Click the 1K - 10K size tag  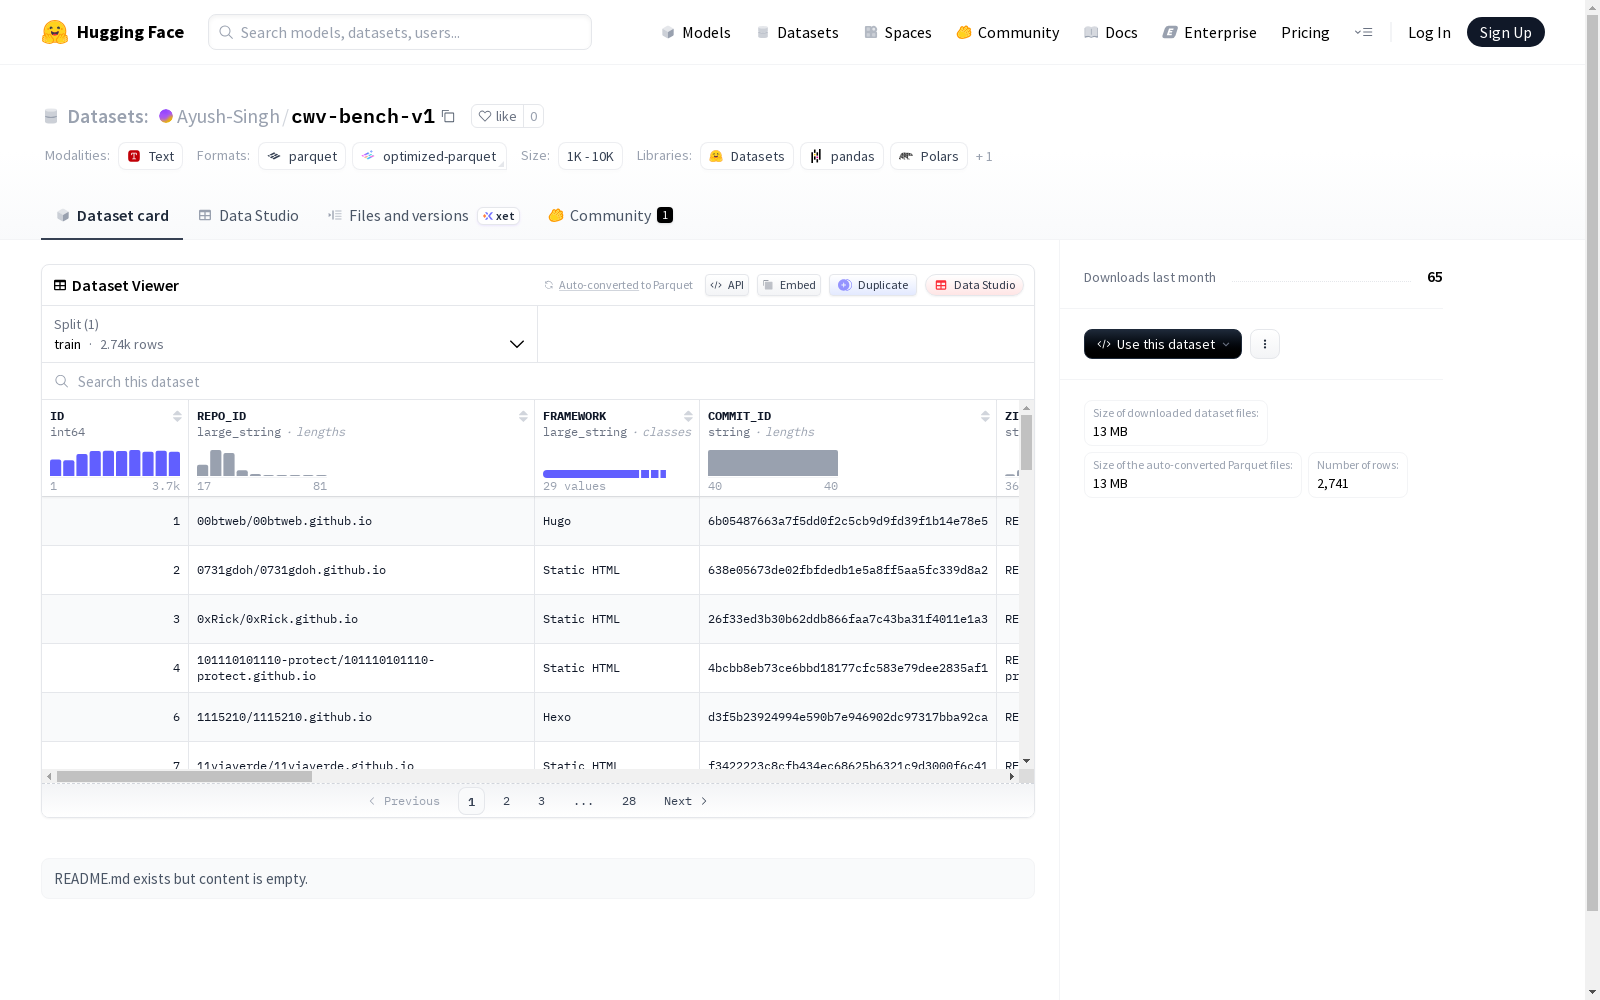point(590,156)
